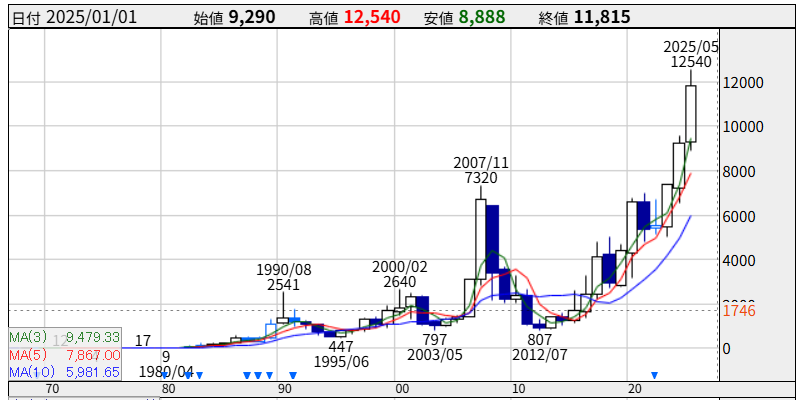Click the date value 2025/01/01 in header
800x400 pixels.
click(92, 17)
